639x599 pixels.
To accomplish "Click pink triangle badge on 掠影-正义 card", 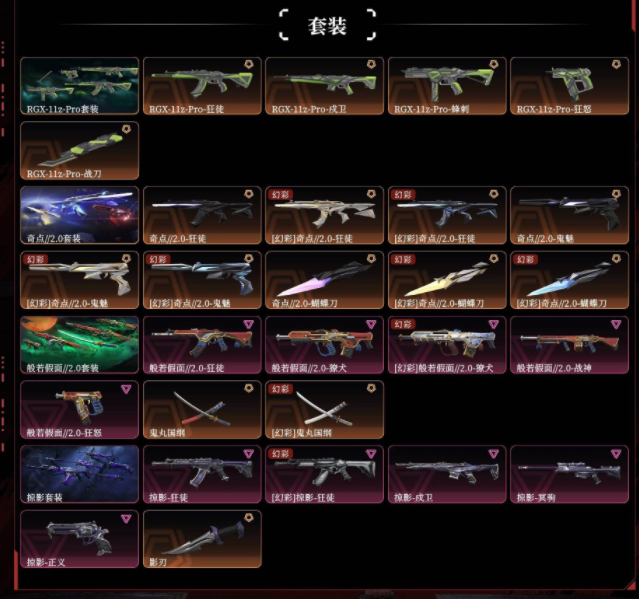I will tap(126, 518).
